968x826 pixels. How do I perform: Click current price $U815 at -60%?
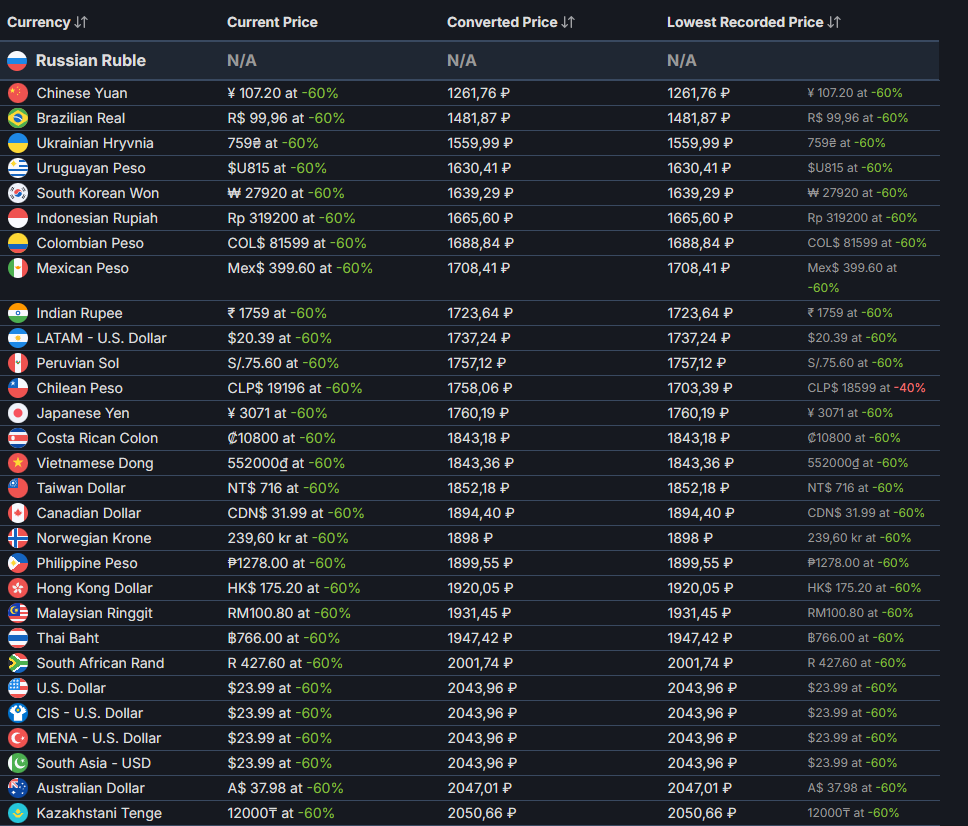(277, 168)
